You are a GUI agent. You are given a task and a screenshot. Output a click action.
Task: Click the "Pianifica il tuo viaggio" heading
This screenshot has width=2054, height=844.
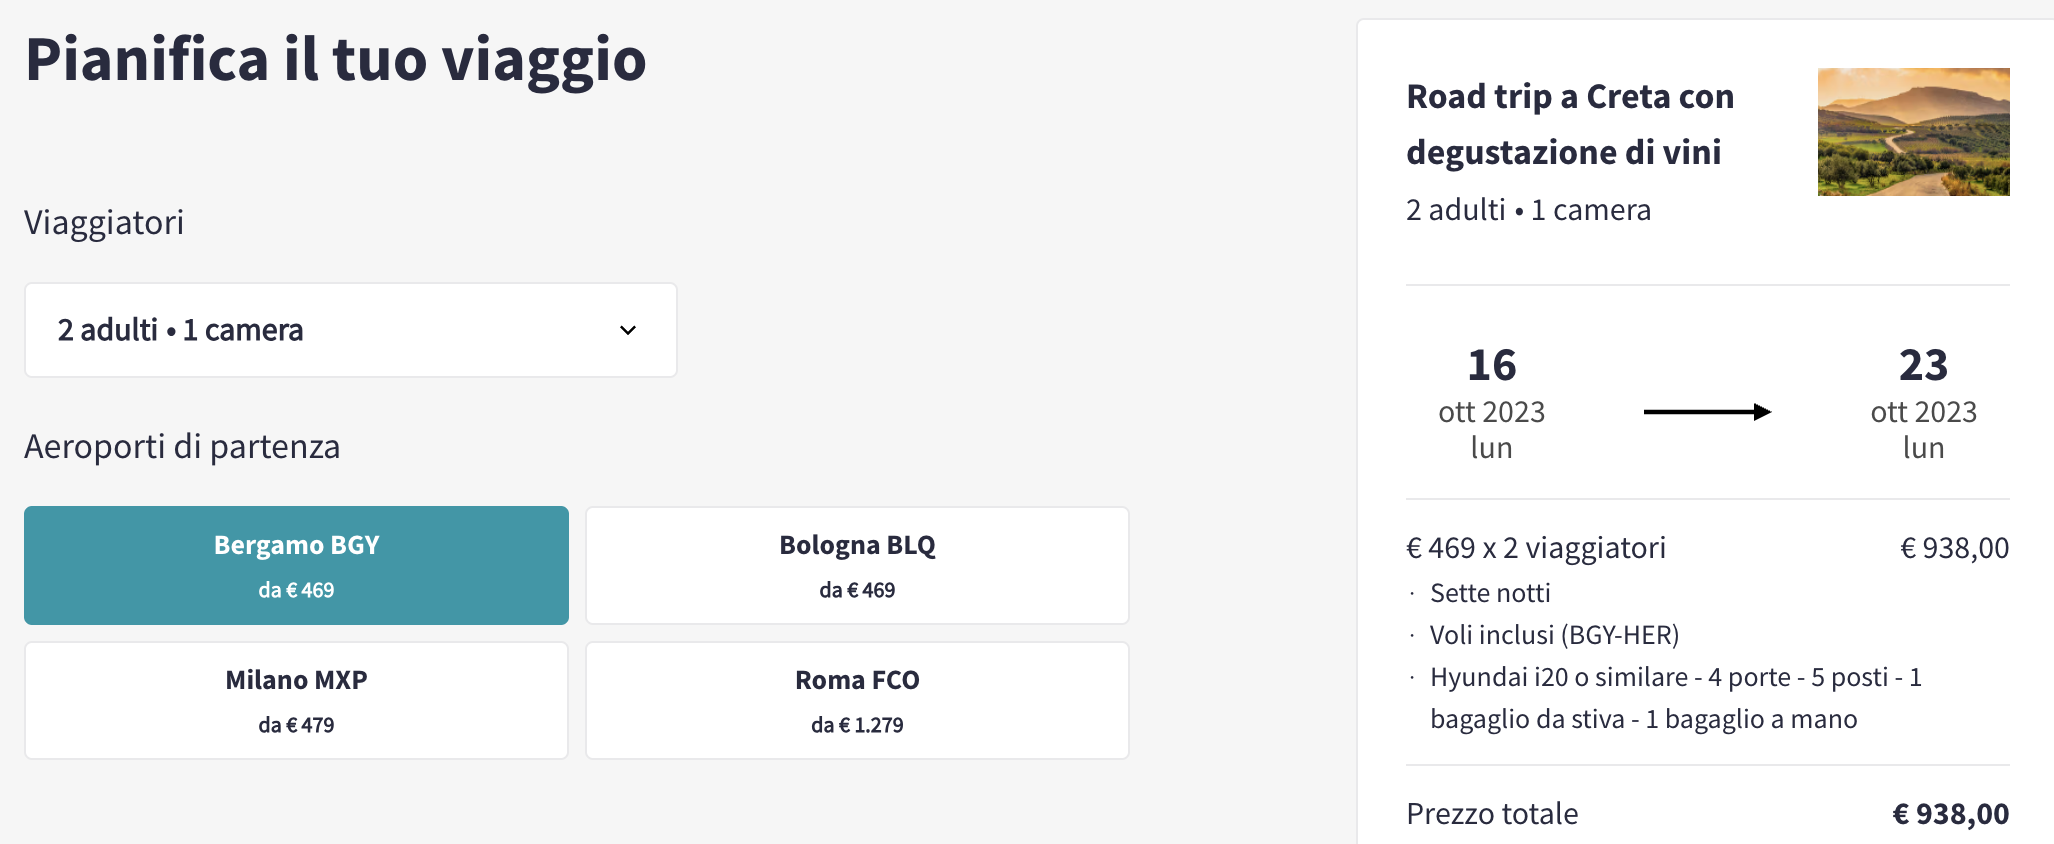coord(336,59)
